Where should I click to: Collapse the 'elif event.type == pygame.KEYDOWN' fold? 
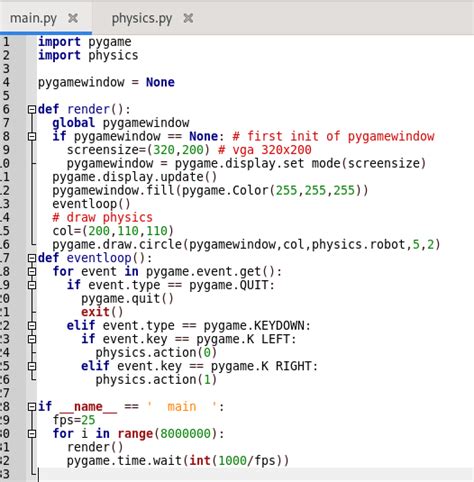pos(32,326)
